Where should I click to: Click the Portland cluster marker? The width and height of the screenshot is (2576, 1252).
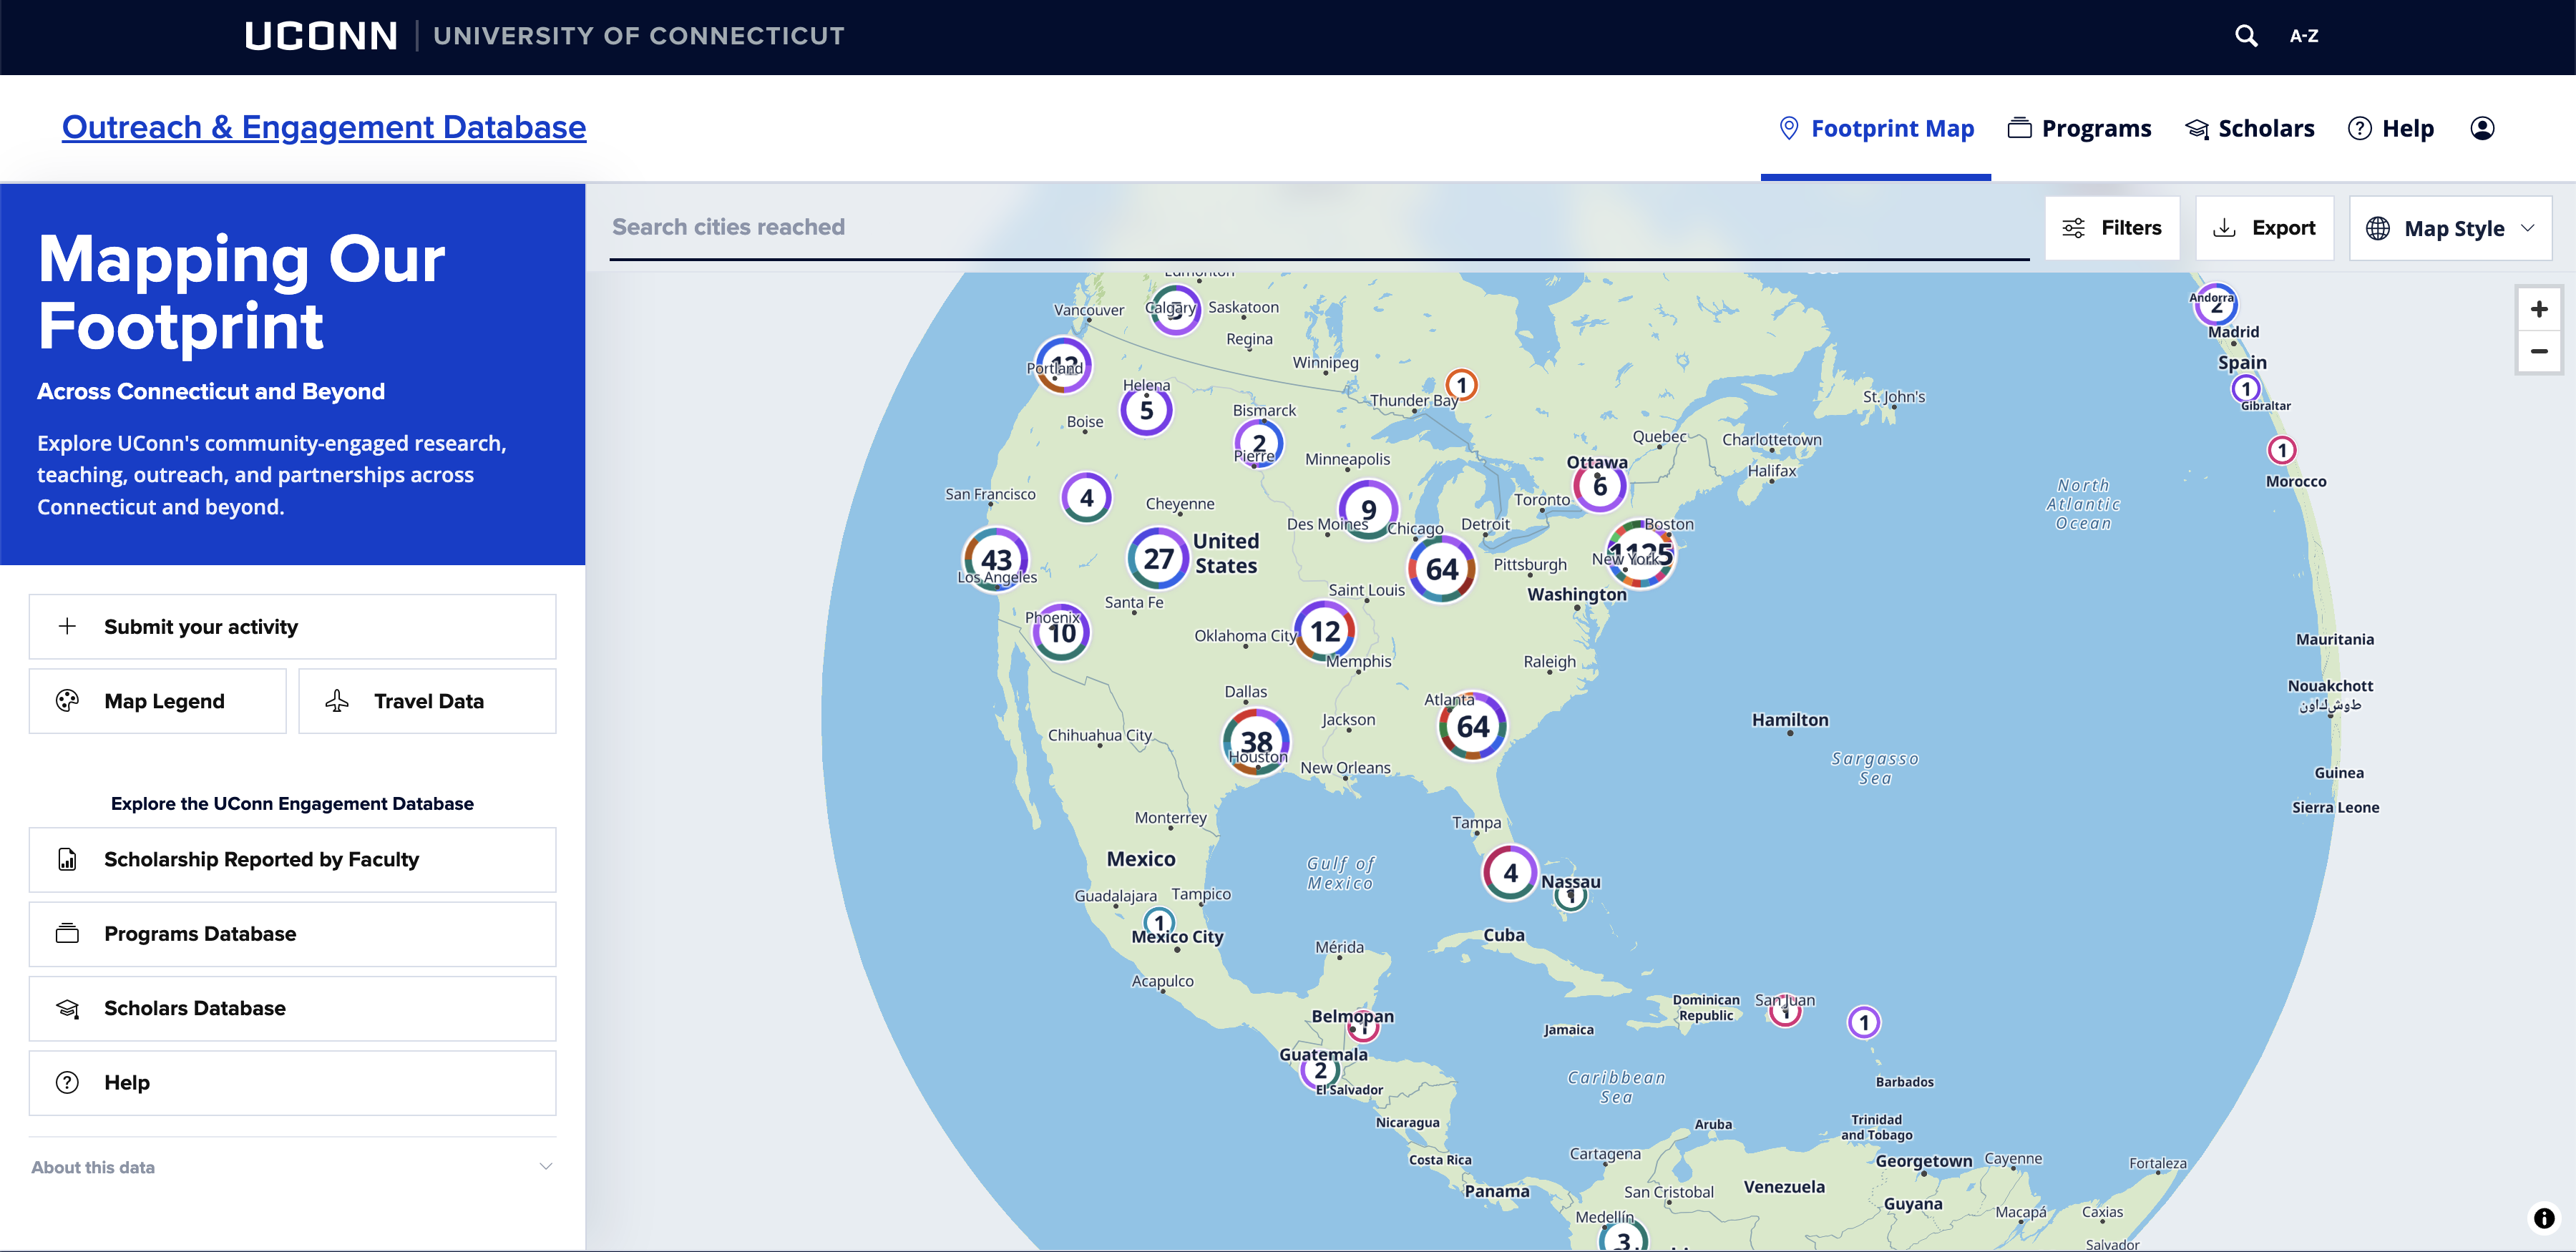point(1064,364)
